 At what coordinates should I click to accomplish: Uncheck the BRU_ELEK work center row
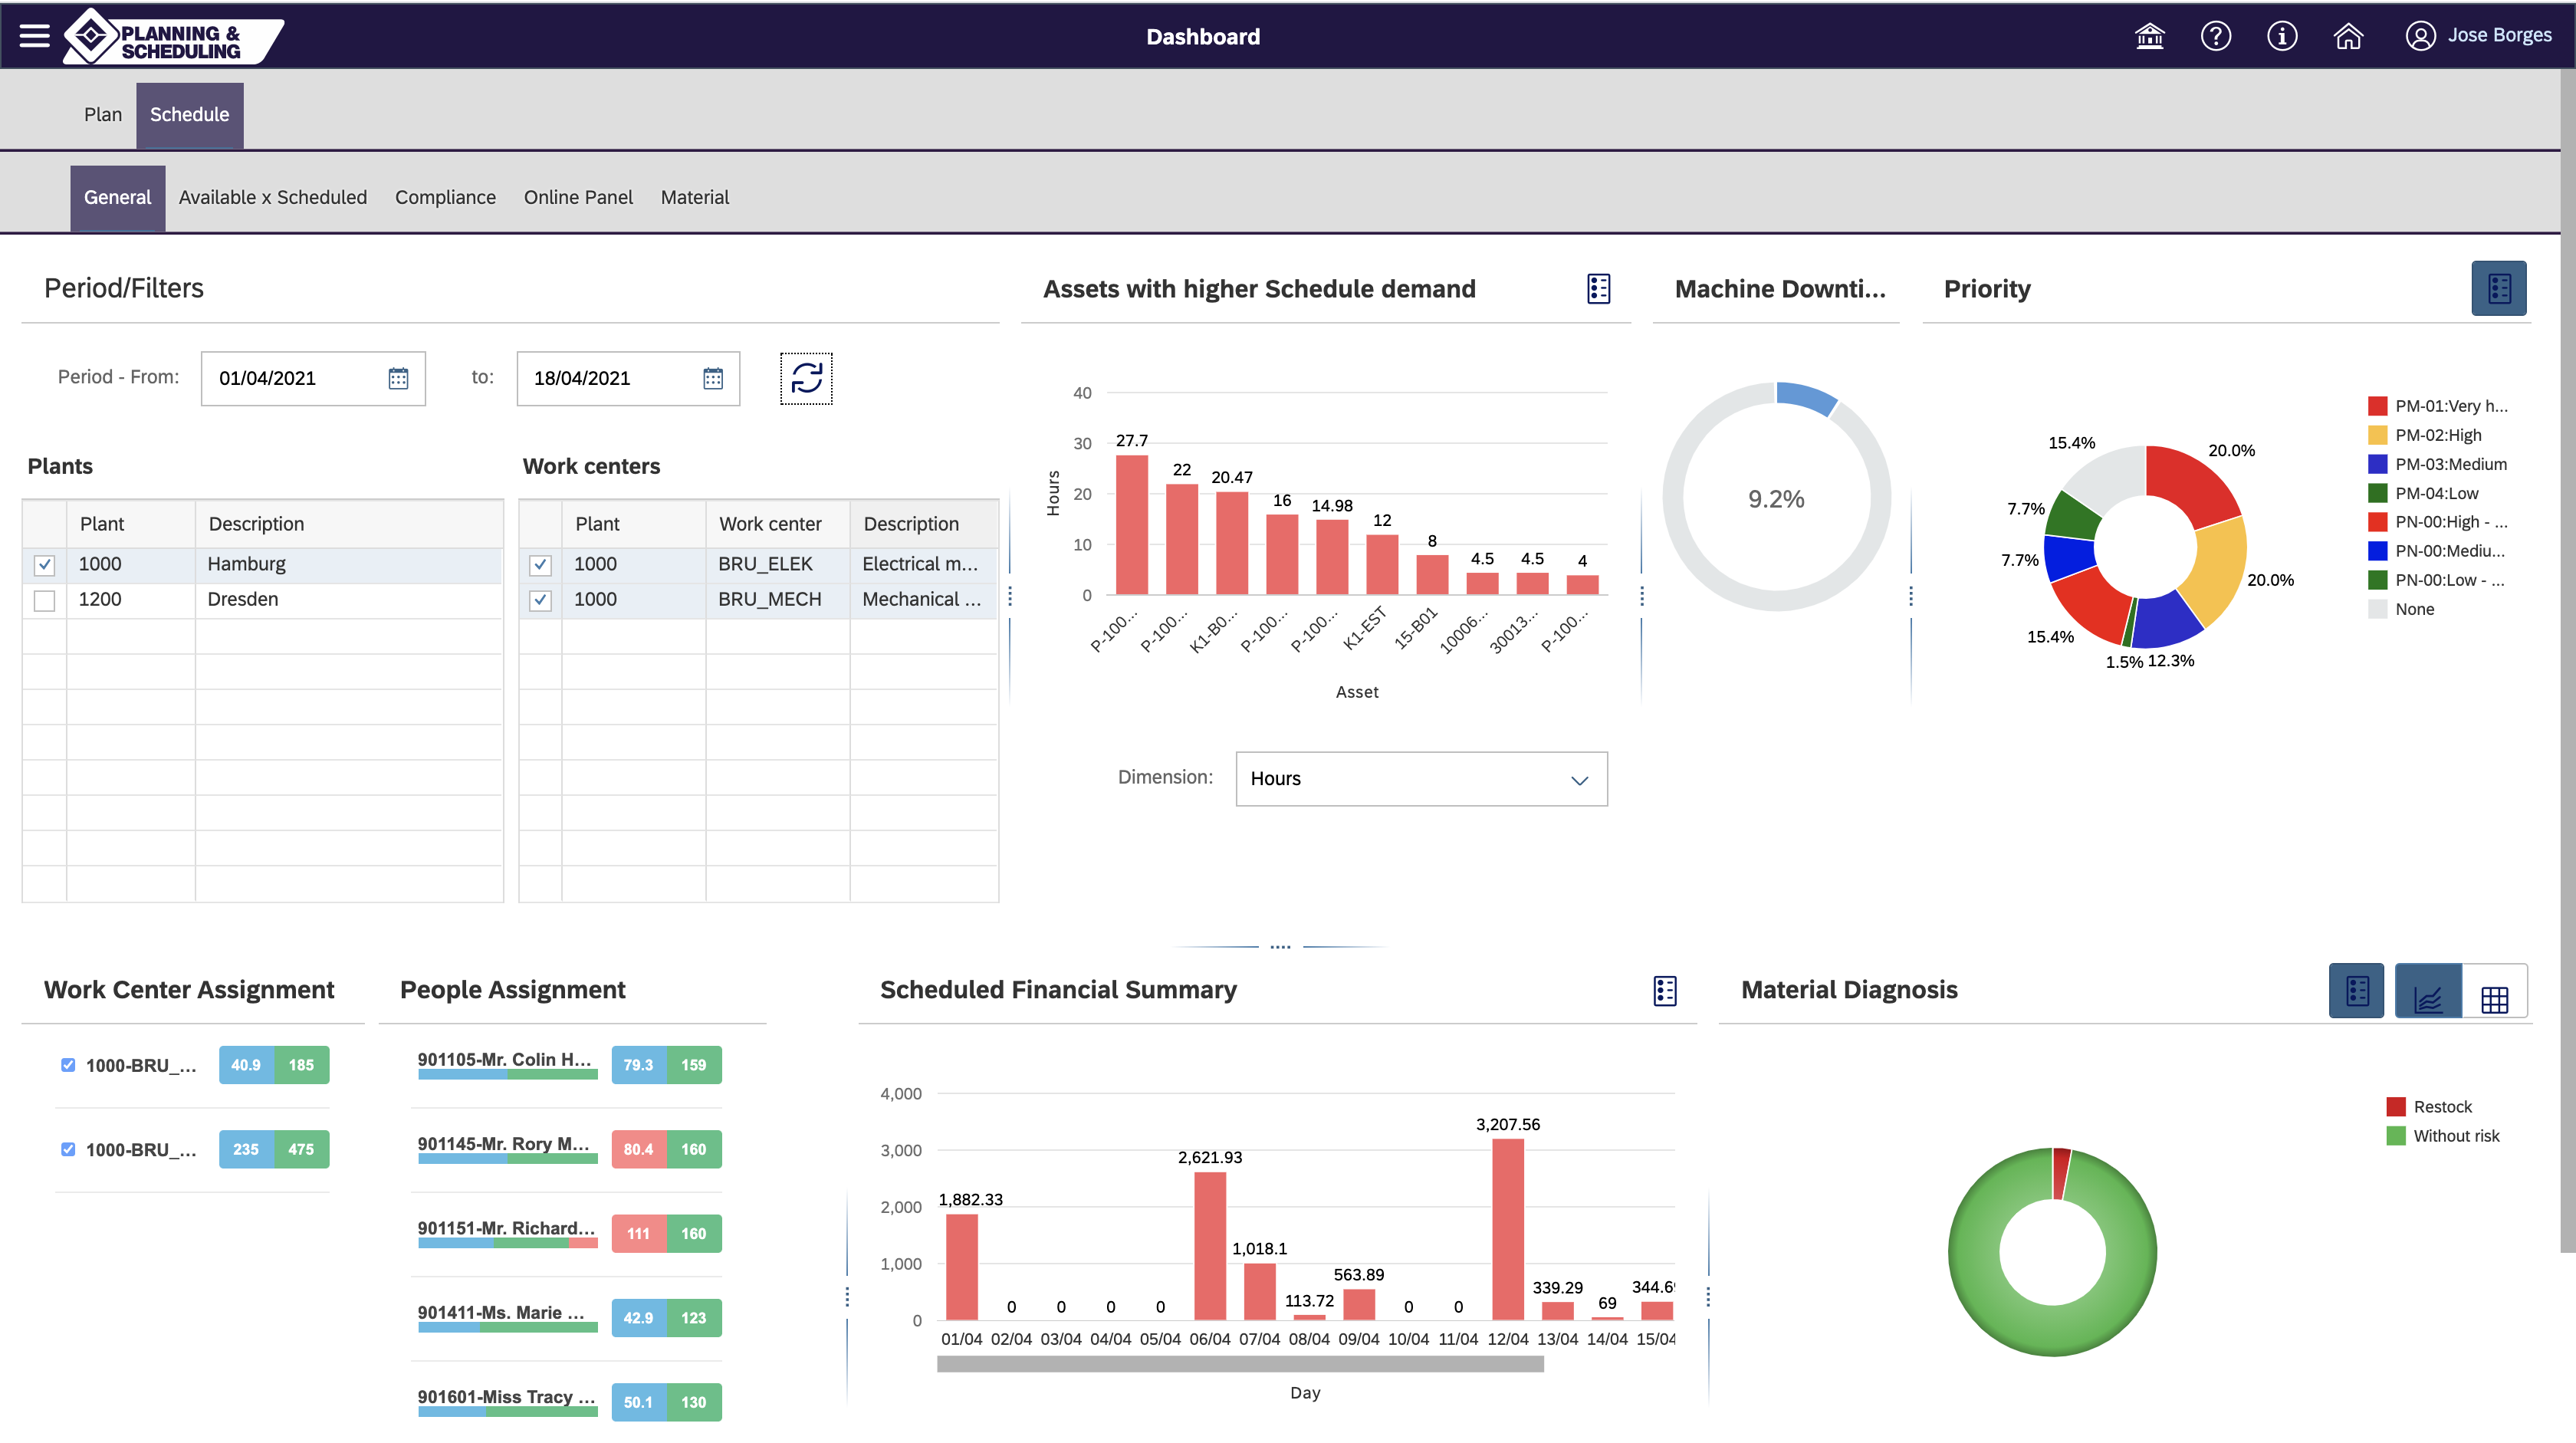tap(540, 565)
